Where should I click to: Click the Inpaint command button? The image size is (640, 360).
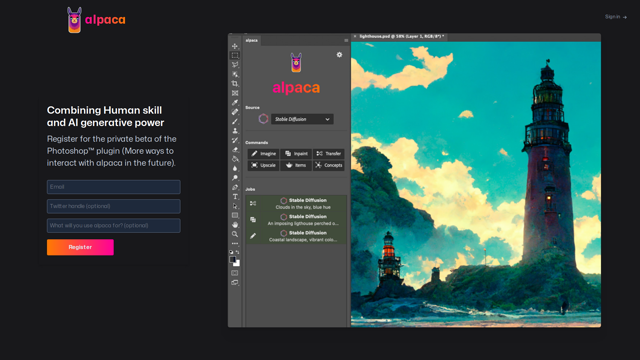296,153
